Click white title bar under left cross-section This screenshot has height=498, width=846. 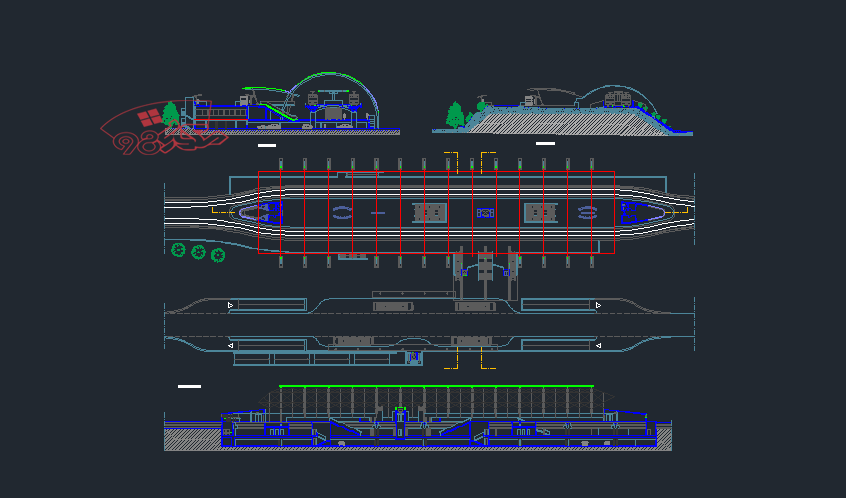[x=266, y=146]
